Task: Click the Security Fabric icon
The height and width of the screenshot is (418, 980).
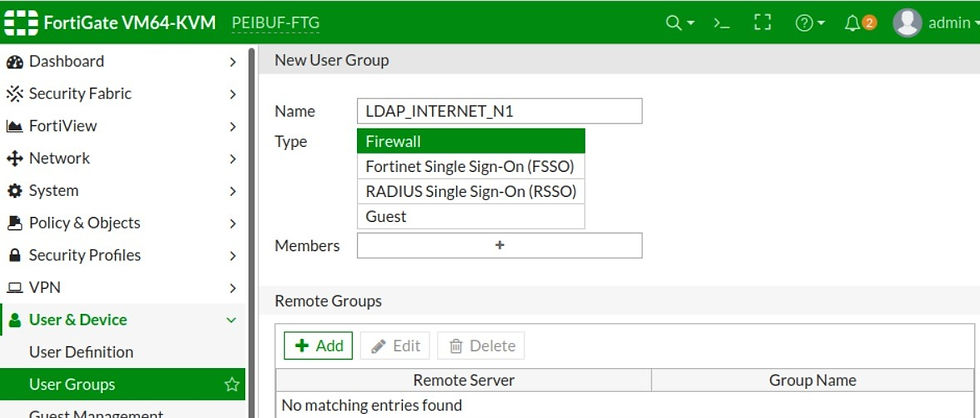Action: 14,94
